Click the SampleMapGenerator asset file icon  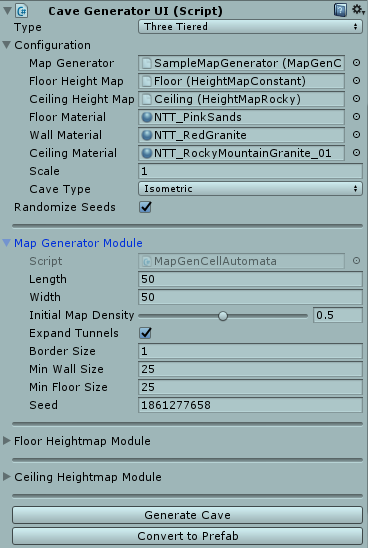point(147,63)
